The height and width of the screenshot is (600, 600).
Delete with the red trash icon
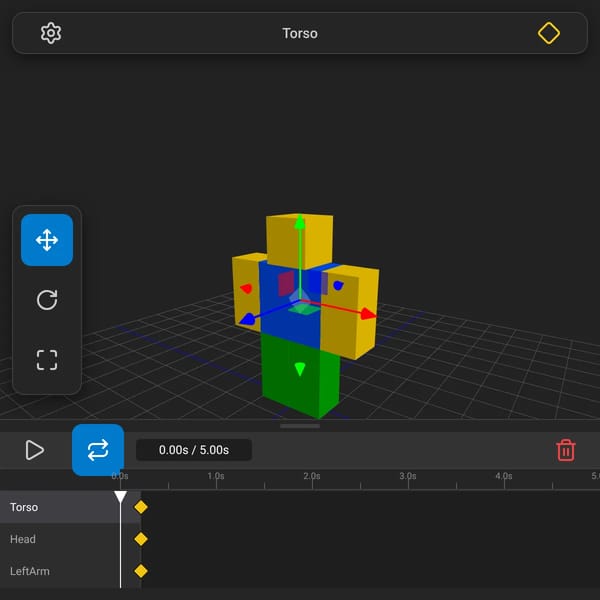pyautogui.click(x=566, y=450)
